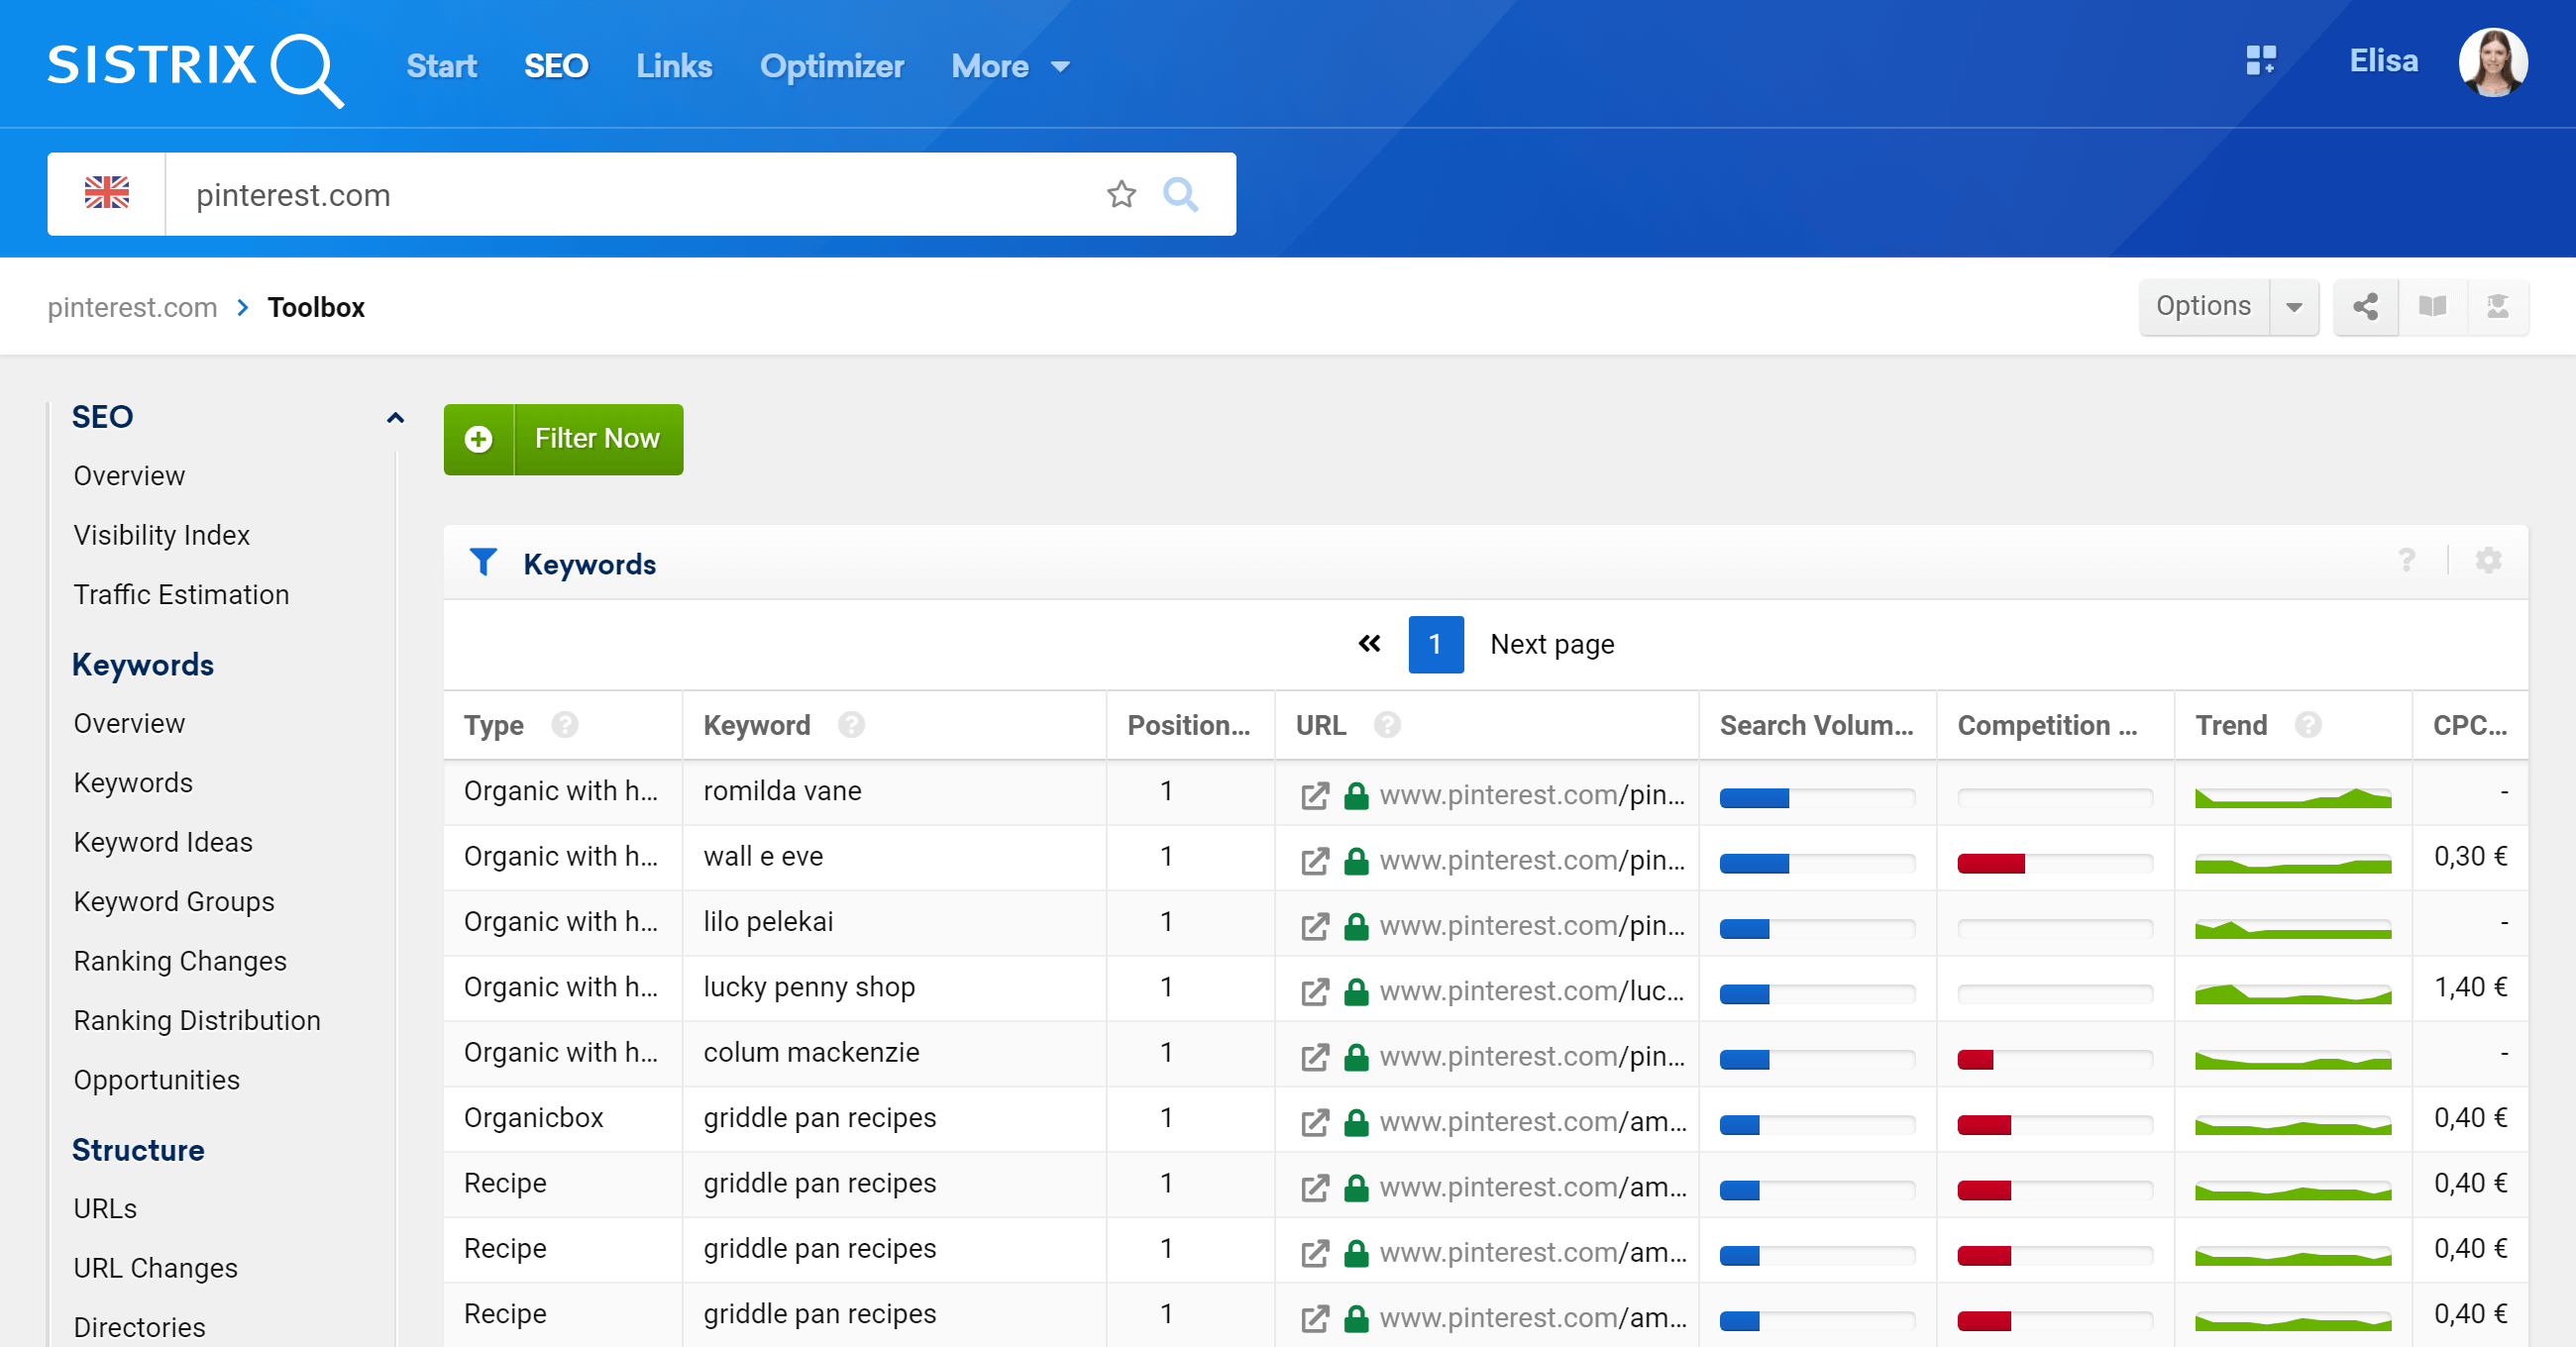Open Ranking Changes in sidebar

[180, 961]
